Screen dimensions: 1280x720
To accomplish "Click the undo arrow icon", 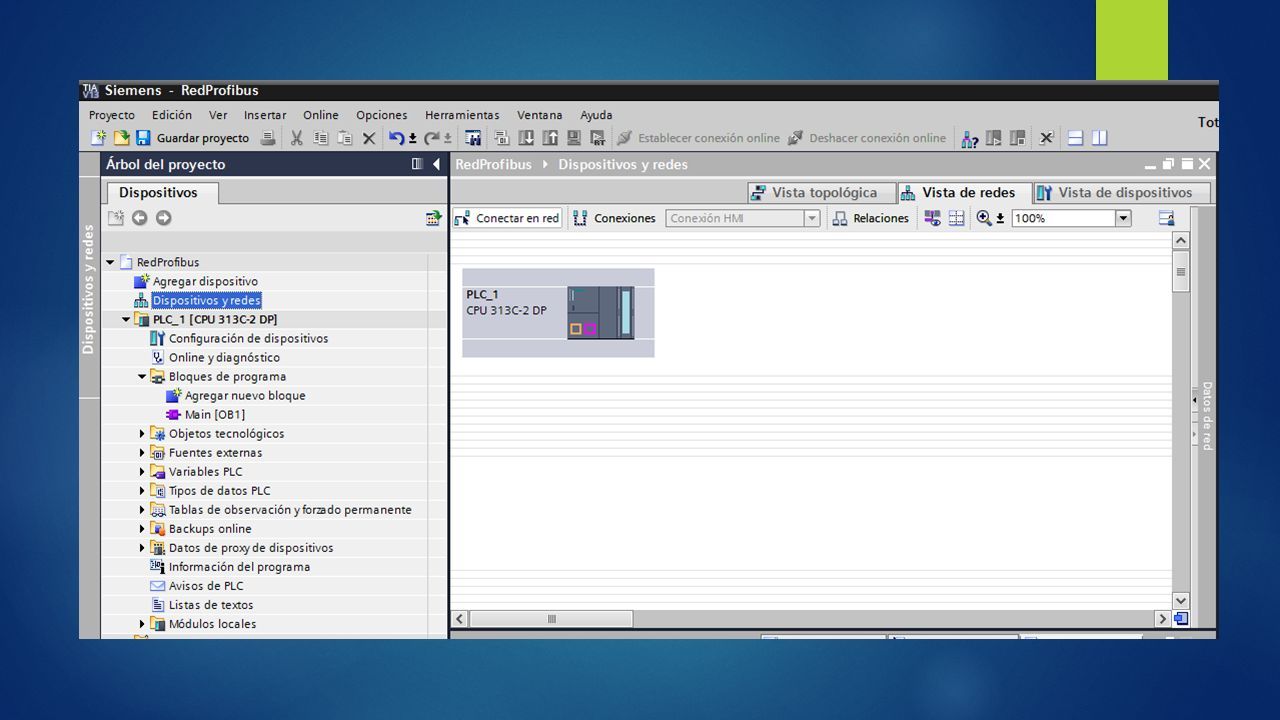I will [x=396, y=138].
